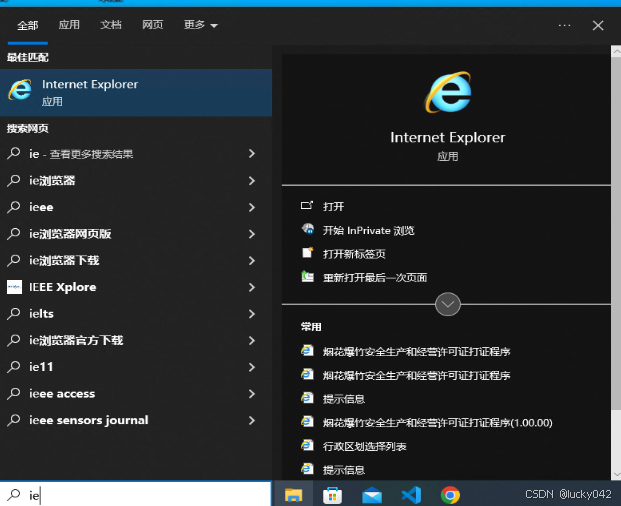Select 'ie浏览器官方下载' suggestion

click(x=76, y=340)
